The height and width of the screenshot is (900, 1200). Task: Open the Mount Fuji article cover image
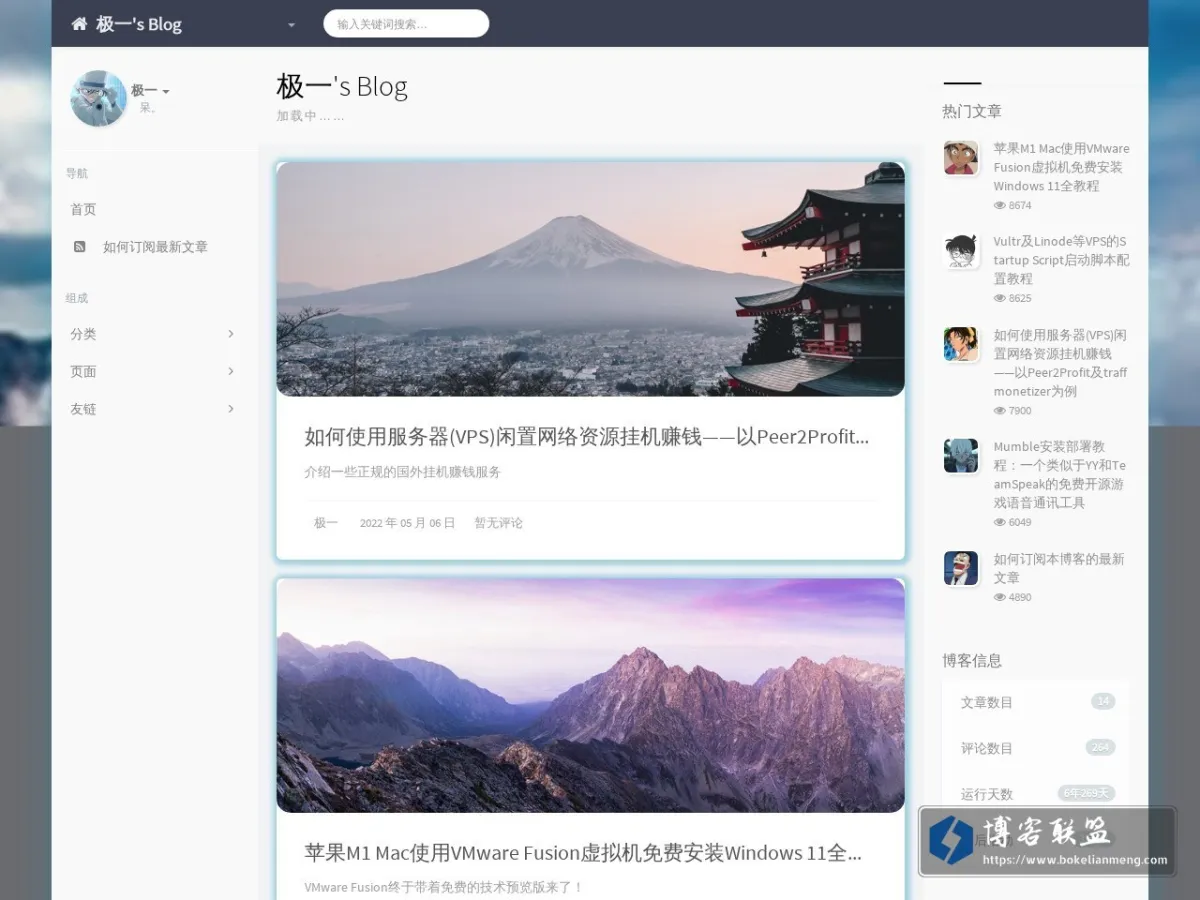pyautogui.click(x=590, y=279)
